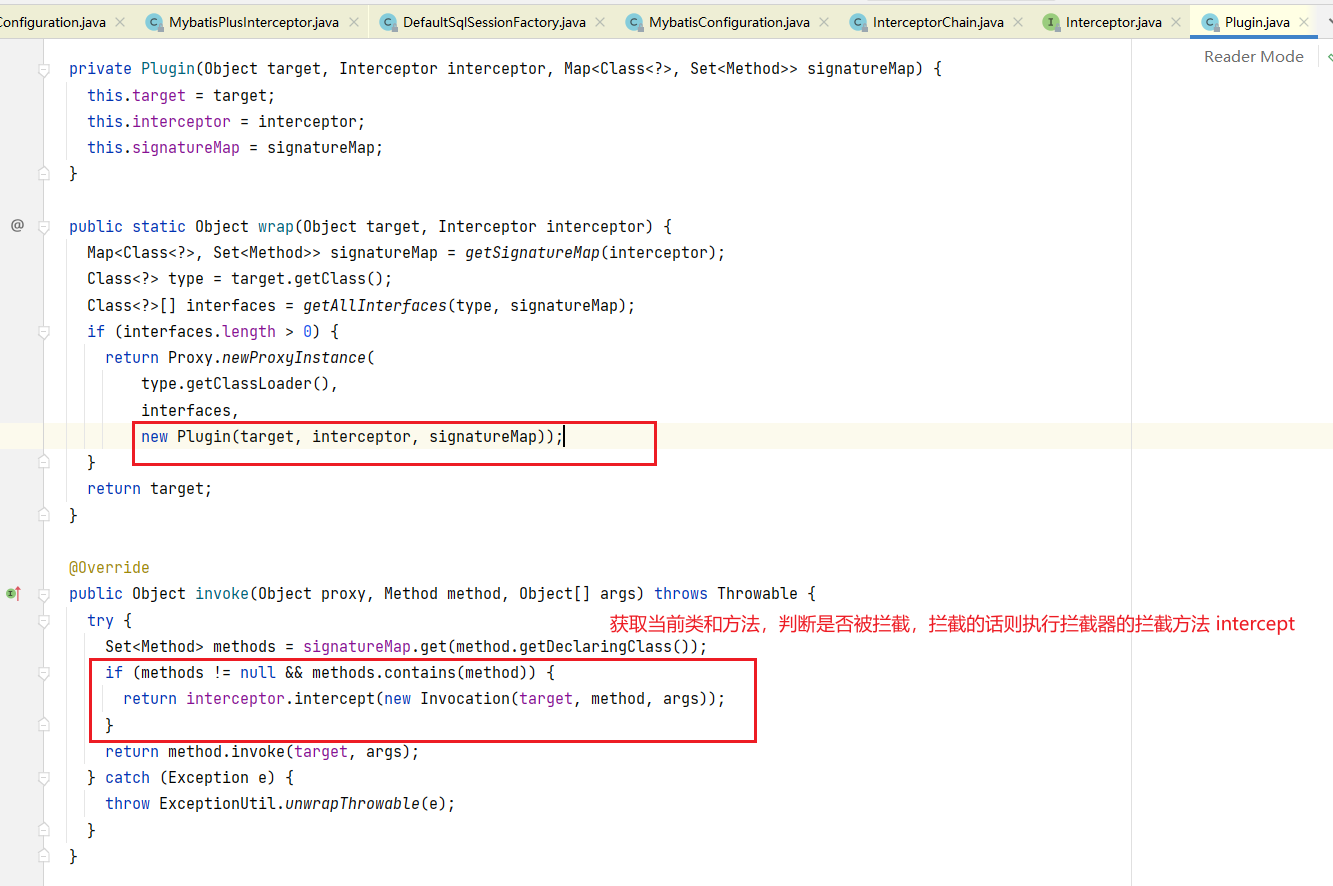Fold the if (interfaces.length > 0) block
Screen dimensions: 1333x886
pyautogui.click(x=43, y=331)
